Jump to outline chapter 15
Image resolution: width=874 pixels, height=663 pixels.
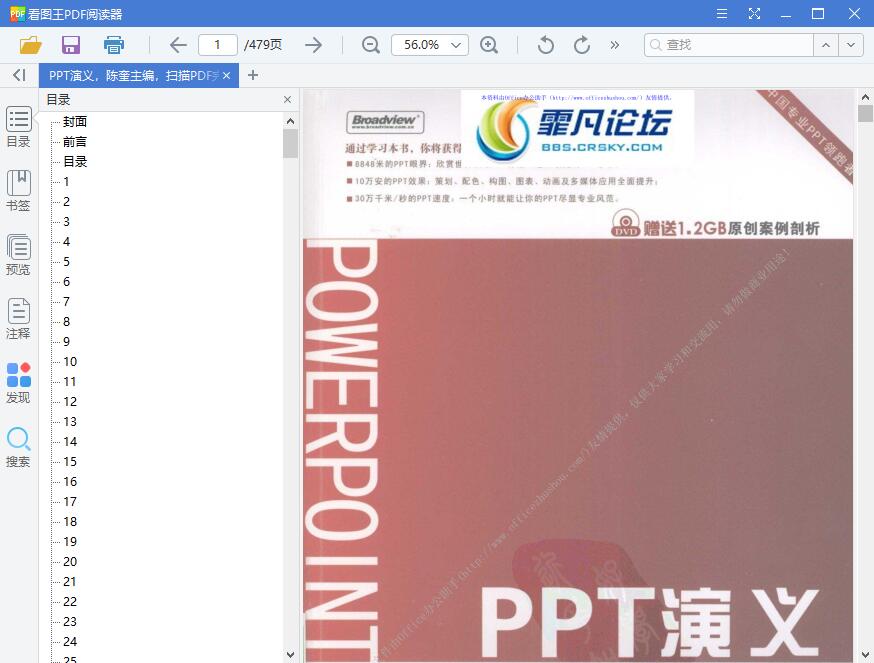pos(70,462)
